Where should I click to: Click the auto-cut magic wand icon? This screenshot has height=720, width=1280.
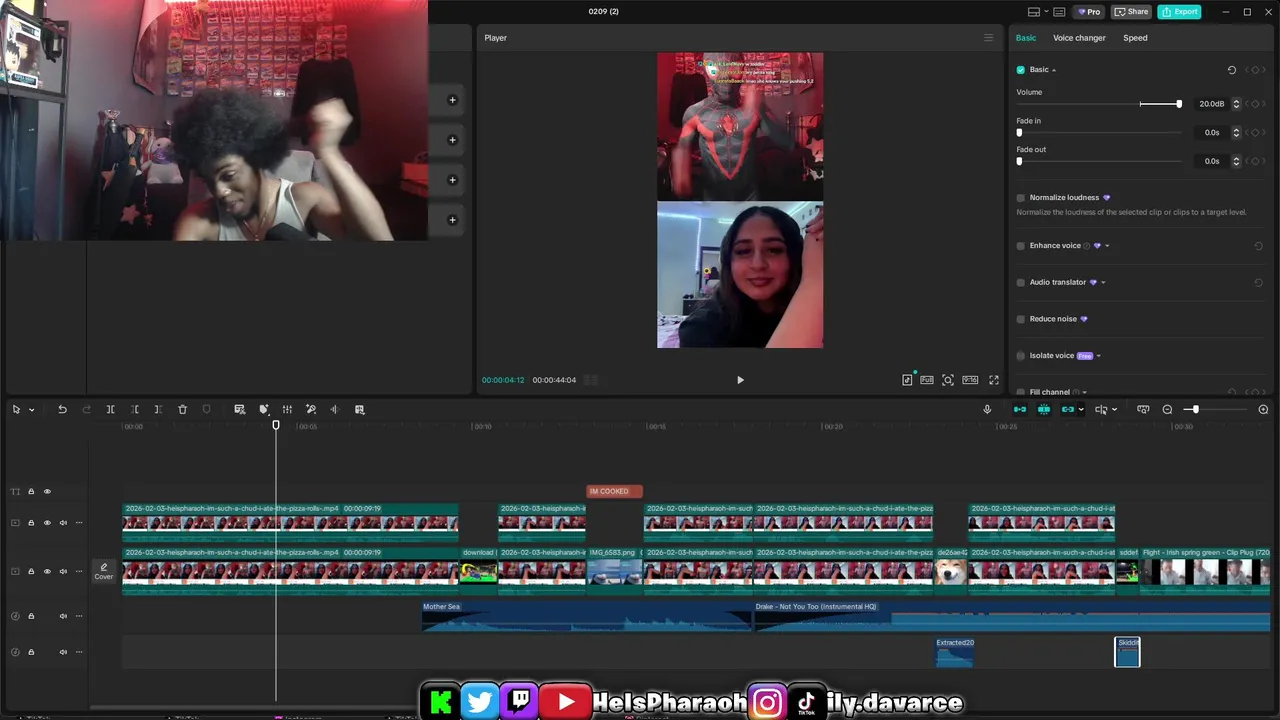[x=311, y=409]
